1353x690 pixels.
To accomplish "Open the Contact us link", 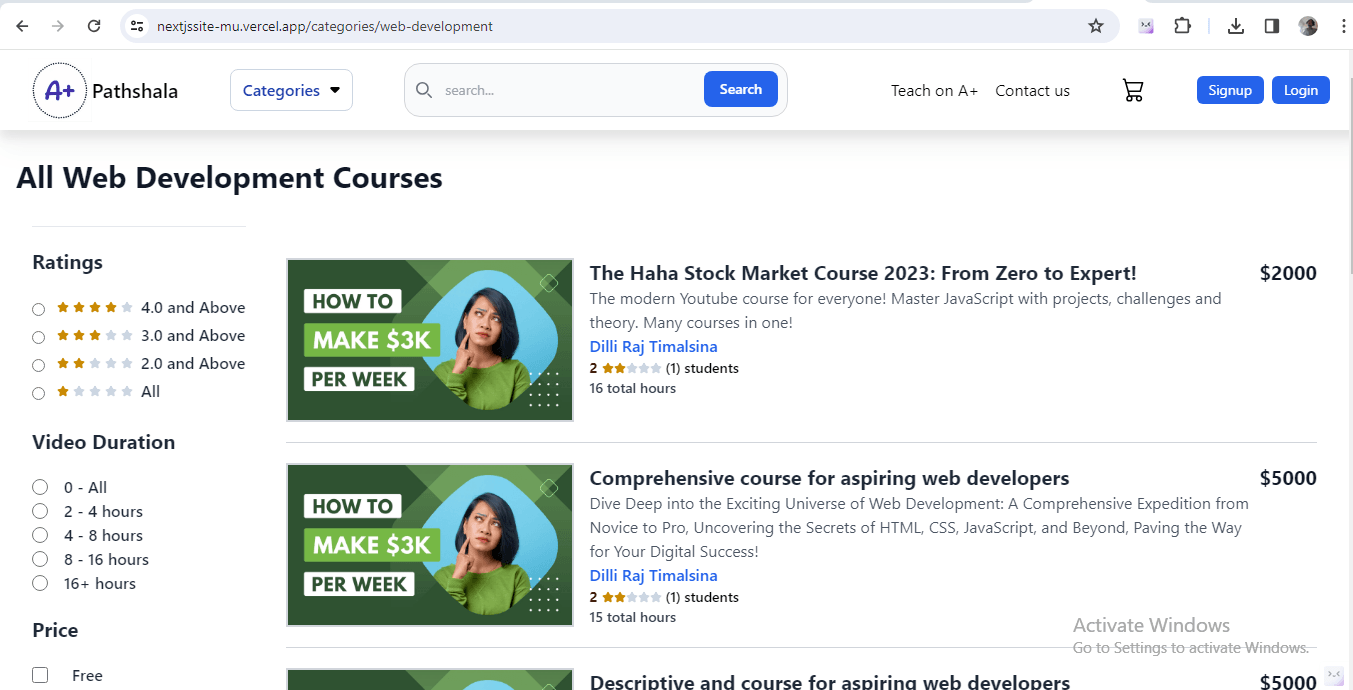I will (x=1032, y=90).
